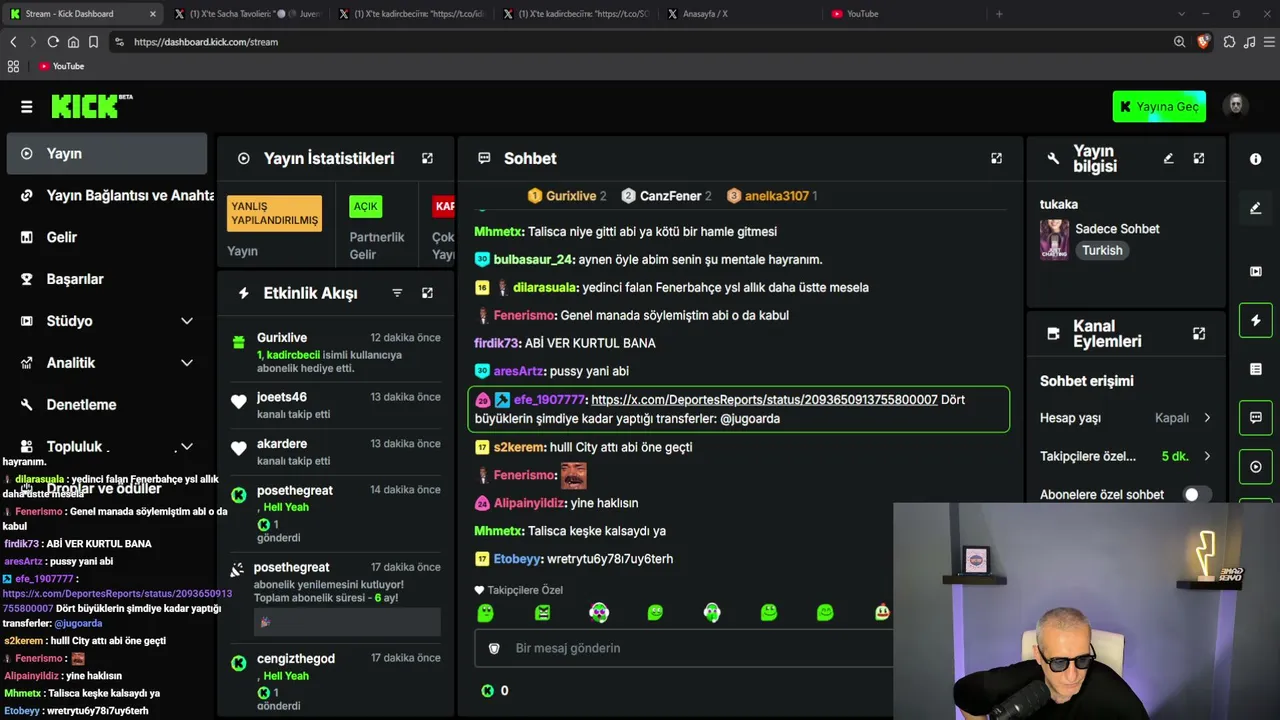1280x720 pixels.
Task: Insert the angry square green emote
Action: (542, 612)
